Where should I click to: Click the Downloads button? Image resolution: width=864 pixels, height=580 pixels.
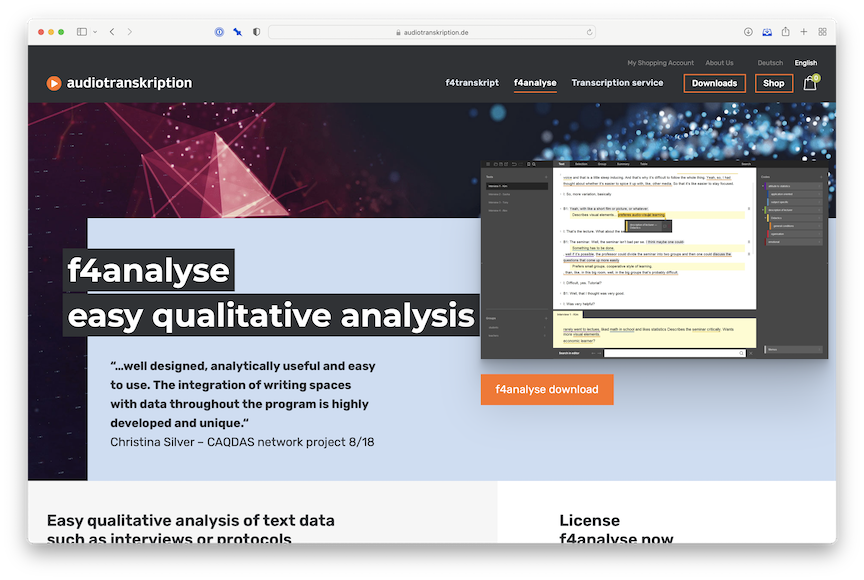click(715, 83)
